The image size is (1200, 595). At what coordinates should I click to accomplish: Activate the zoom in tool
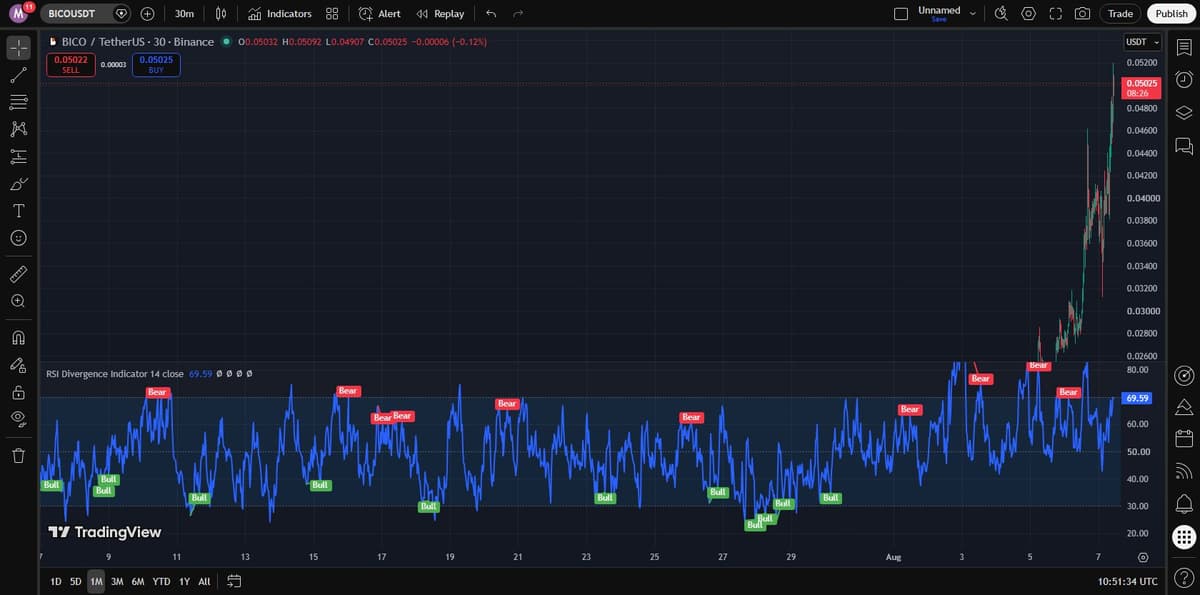[x=18, y=300]
